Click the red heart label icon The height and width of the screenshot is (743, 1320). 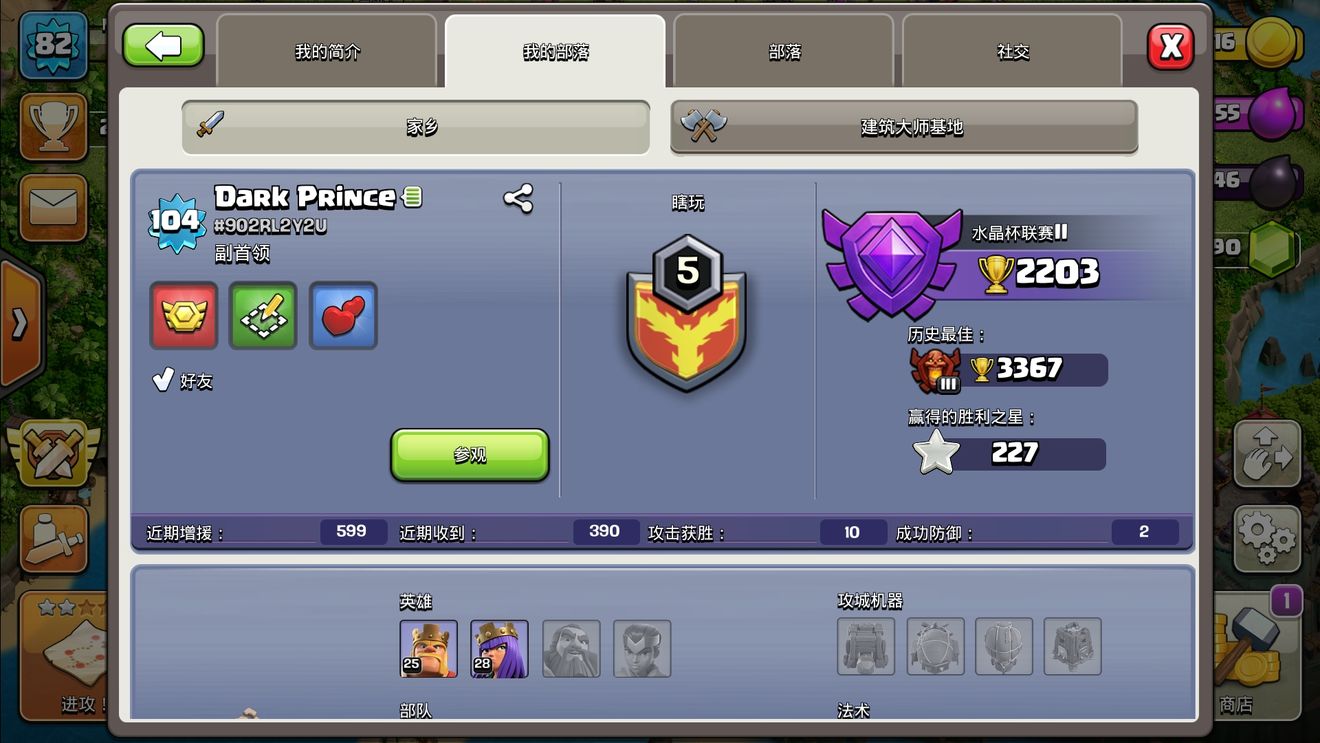343,315
